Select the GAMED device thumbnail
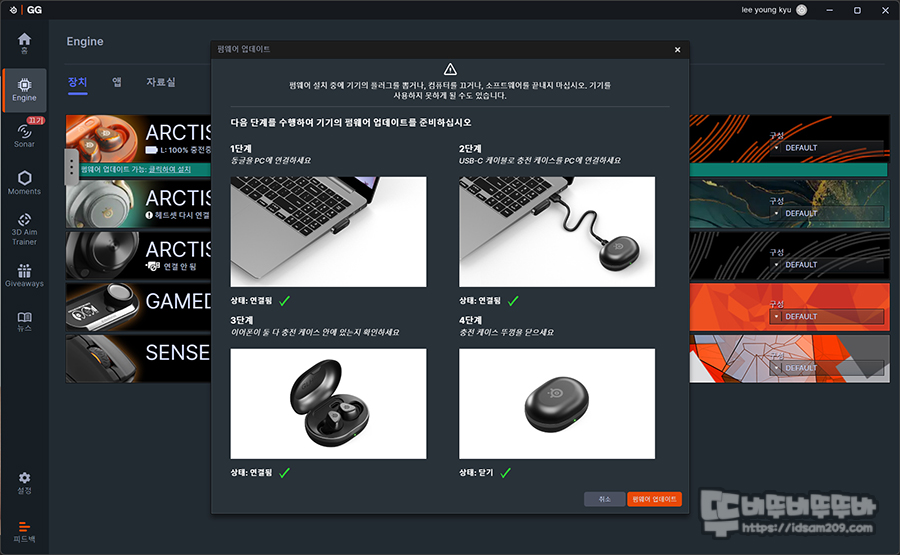Screen dimensions: 900x555 [x=102, y=306]
